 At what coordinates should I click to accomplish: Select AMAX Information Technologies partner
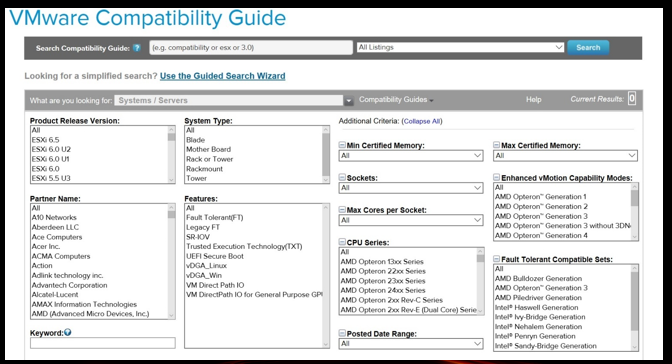click(84, 304)
